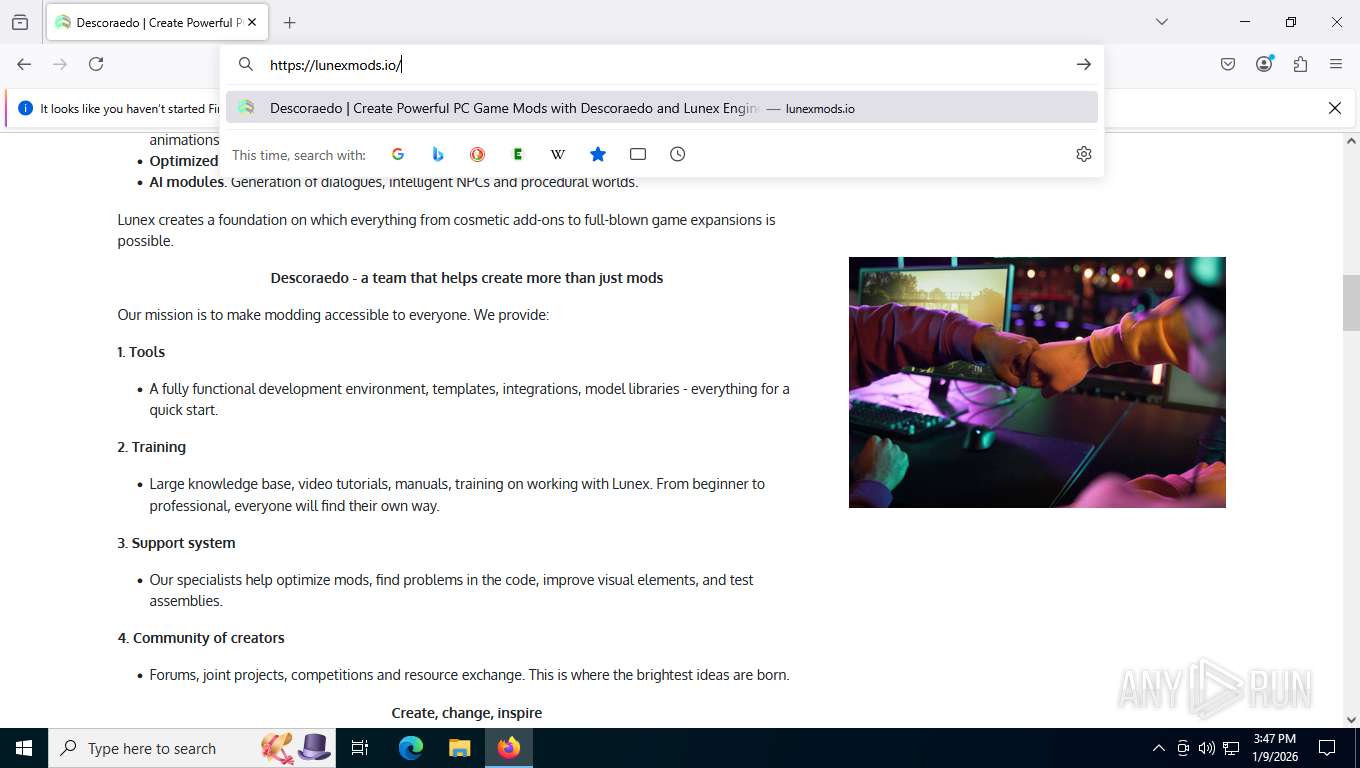Search in bookmarks star icon
Screen dimensions: 1360x768
pyautogui.click(x=598, y=154)
